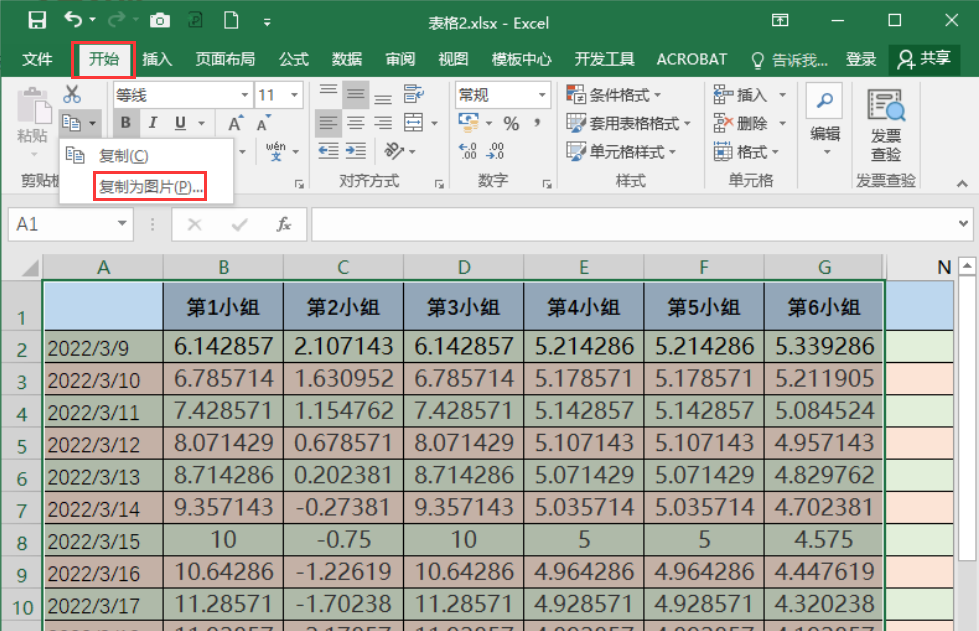
Task: Choose 复制为图片(P)... menu entry
Action: point(150,187)
